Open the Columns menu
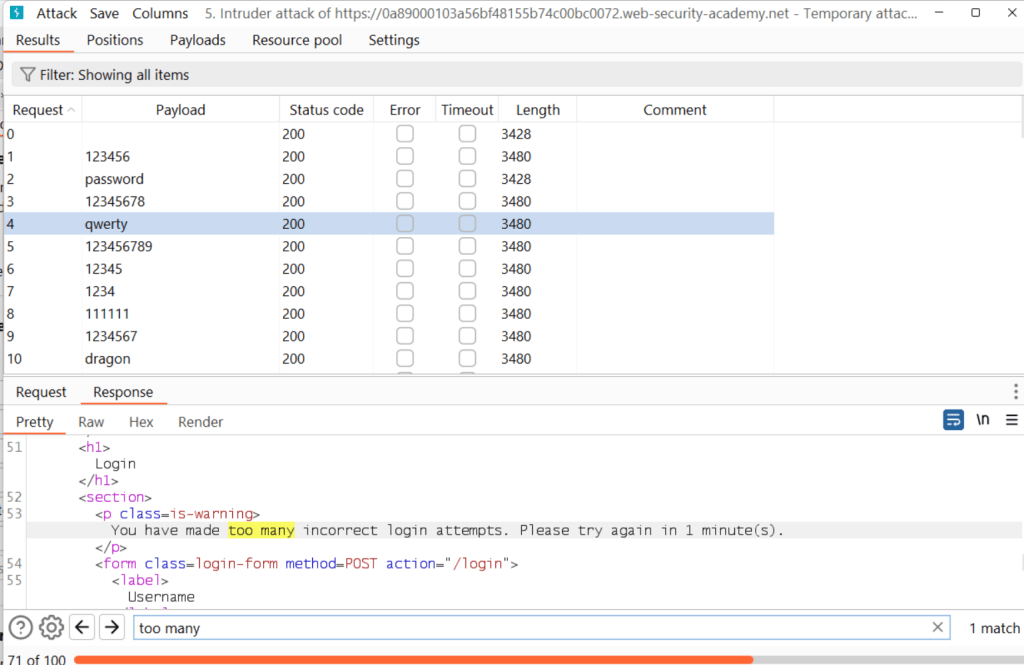The height and width of the screenshot is (665, 1024). [160, 13]
